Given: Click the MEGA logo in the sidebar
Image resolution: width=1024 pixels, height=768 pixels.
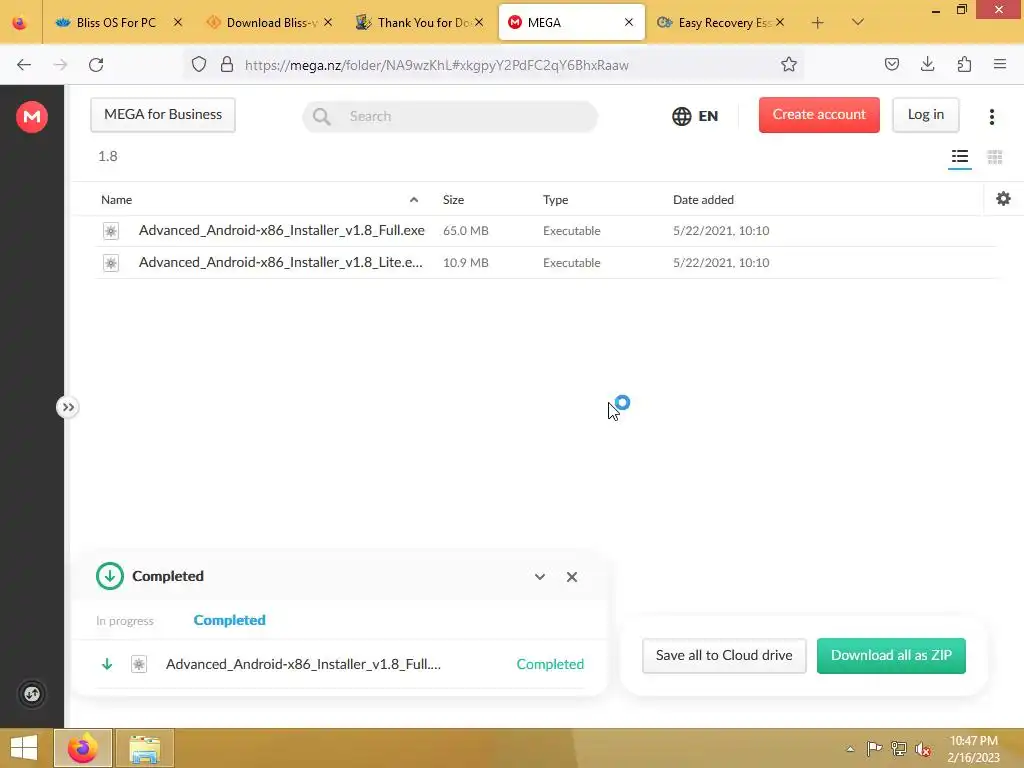Looking at the screenshot, I should (x=31, y=117).
